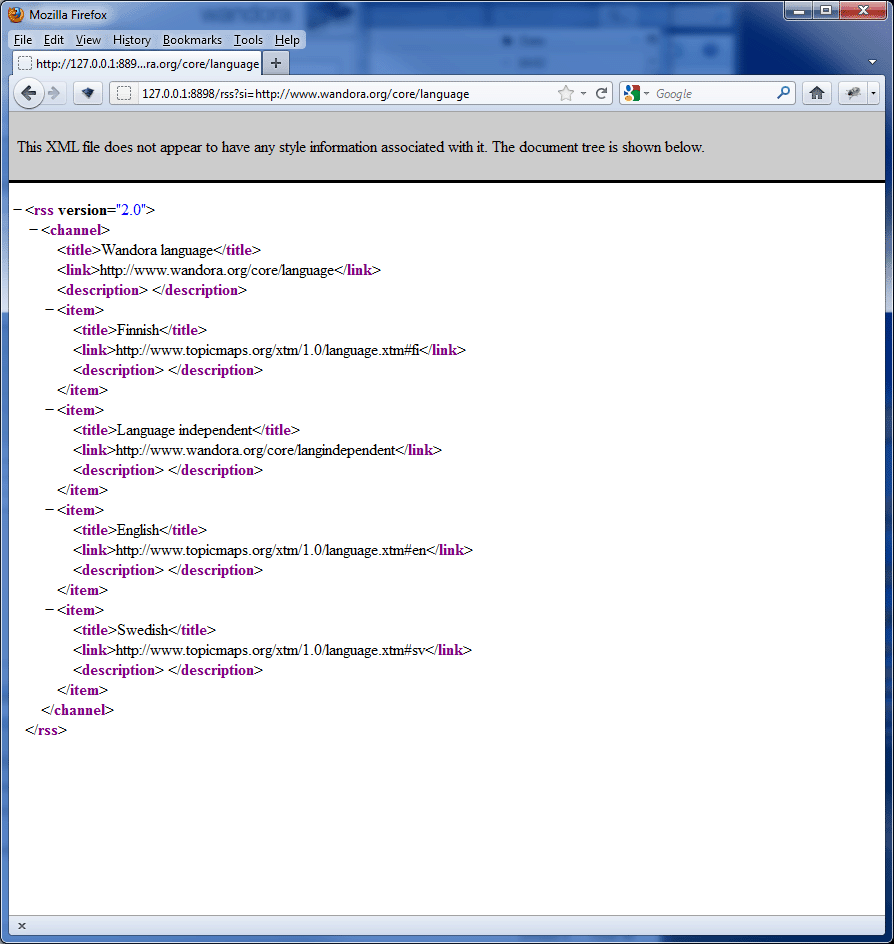Go back using the back arrow
The height and width of the screenshot is (944, 894).
[x=29, y=93]
